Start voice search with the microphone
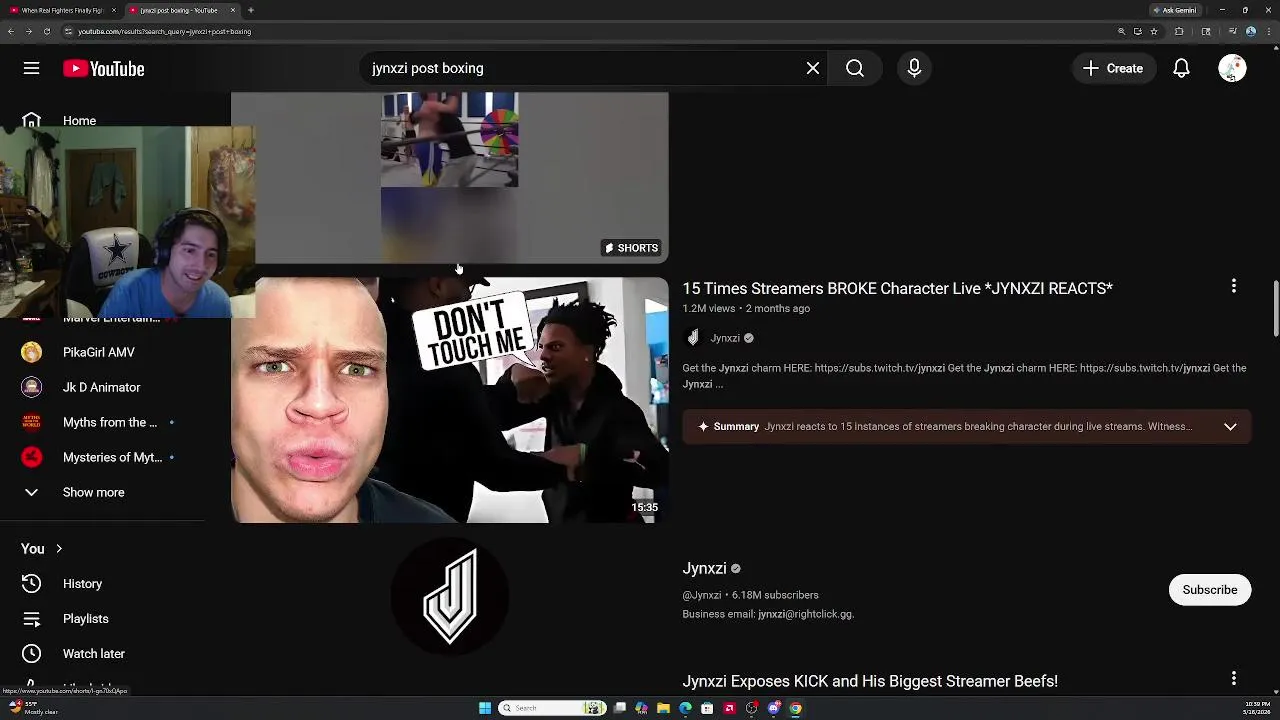1280x720 pixels. click(914, 68)
